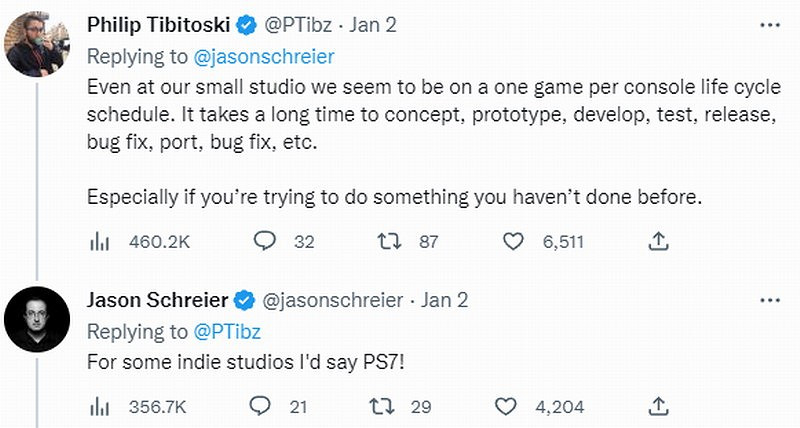Viewport: 800px width, 428px height.
Task: View analytics for Jason Schreier's tweet
Action: 100,405
